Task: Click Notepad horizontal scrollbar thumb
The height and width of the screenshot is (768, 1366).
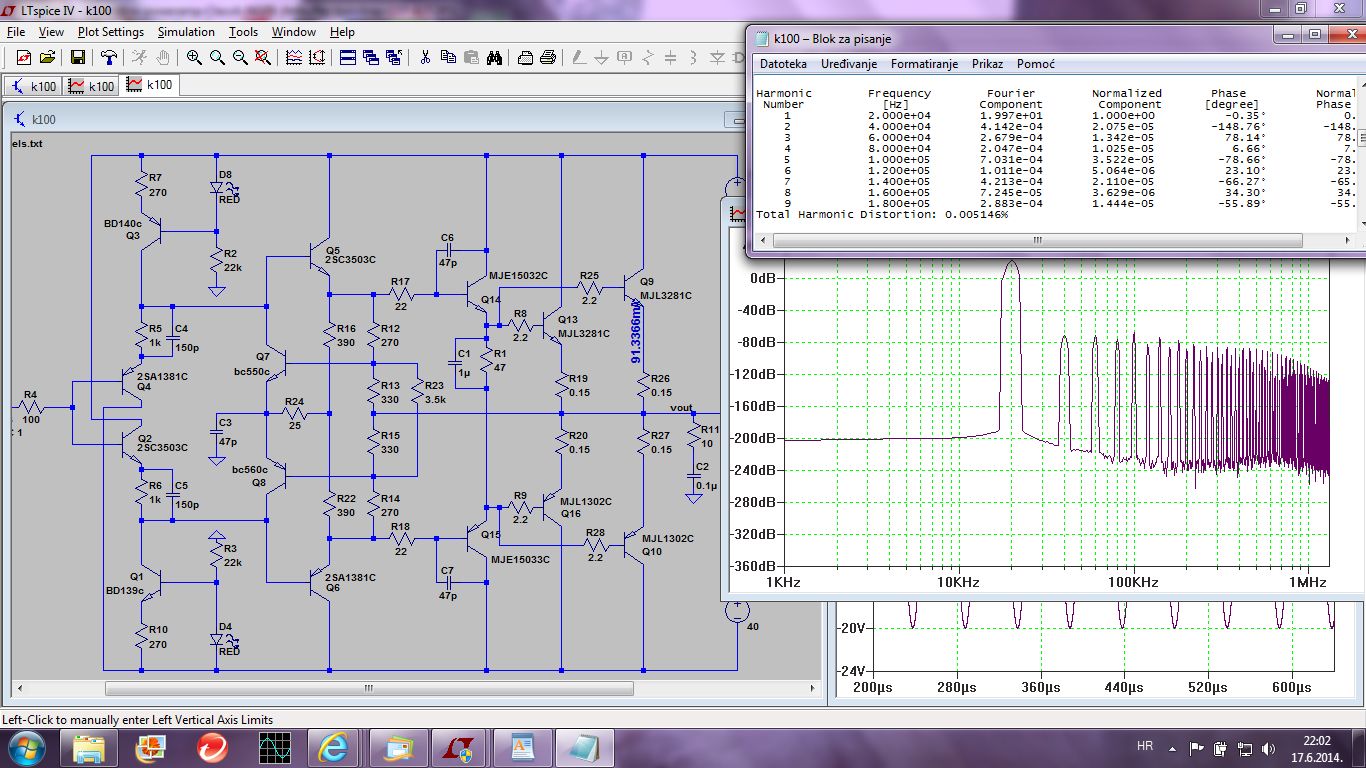Action: pos(1038,241)
